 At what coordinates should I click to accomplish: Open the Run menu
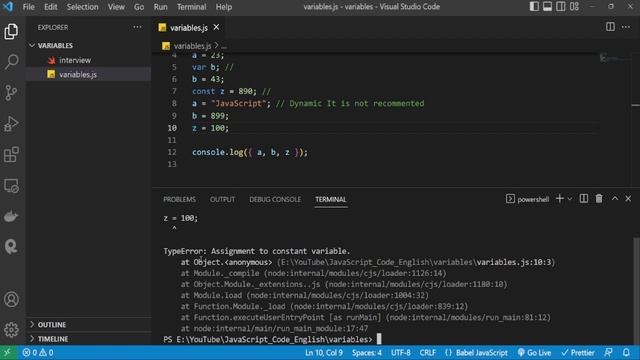[160, 7]
